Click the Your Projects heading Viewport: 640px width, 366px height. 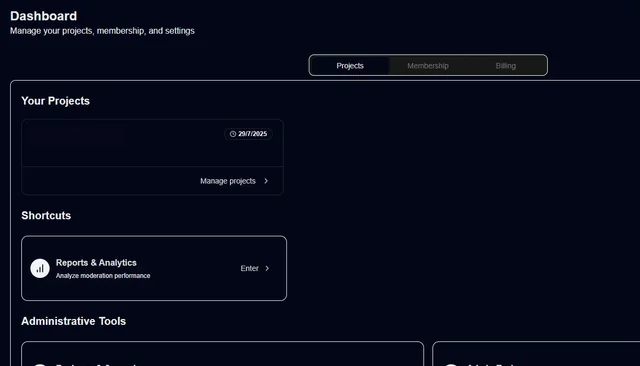tap(56, 101)
